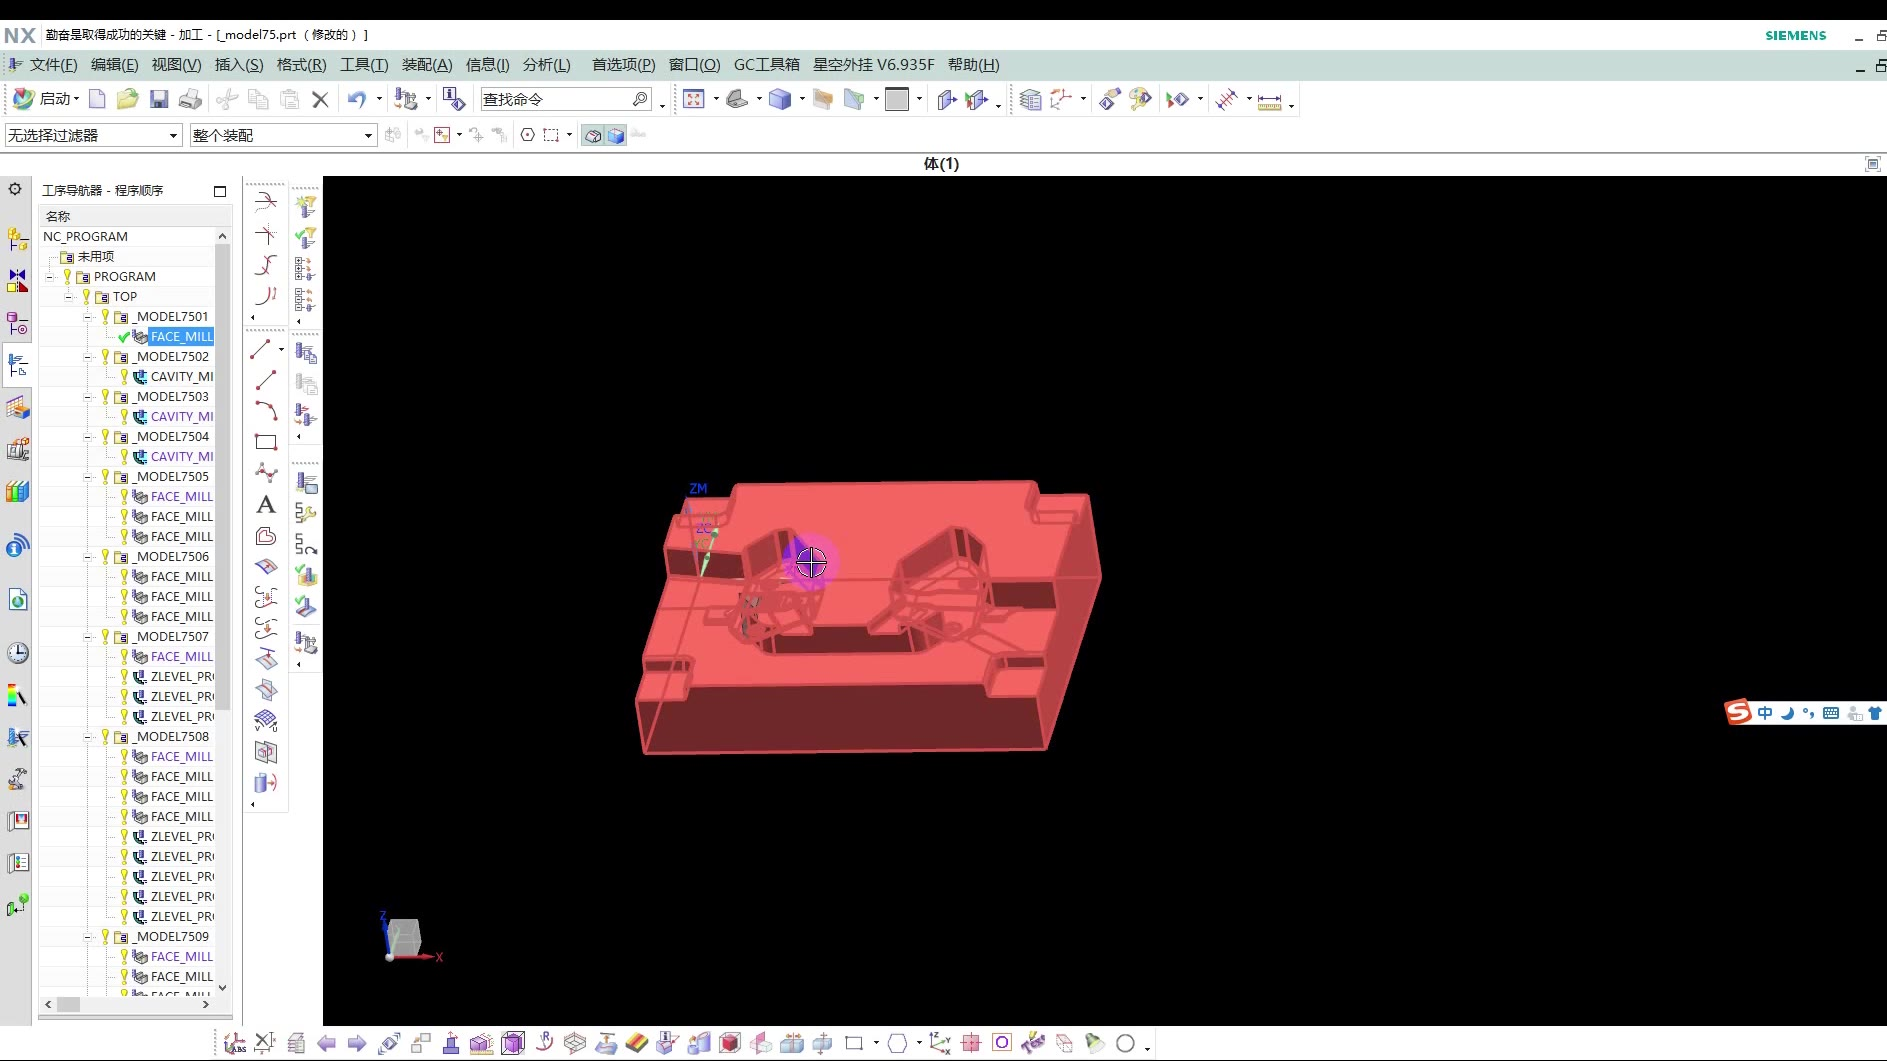The image size is (1887, 1061).
Task: Click the Sogou IME '中' language button
Action: pos(1764,713)
